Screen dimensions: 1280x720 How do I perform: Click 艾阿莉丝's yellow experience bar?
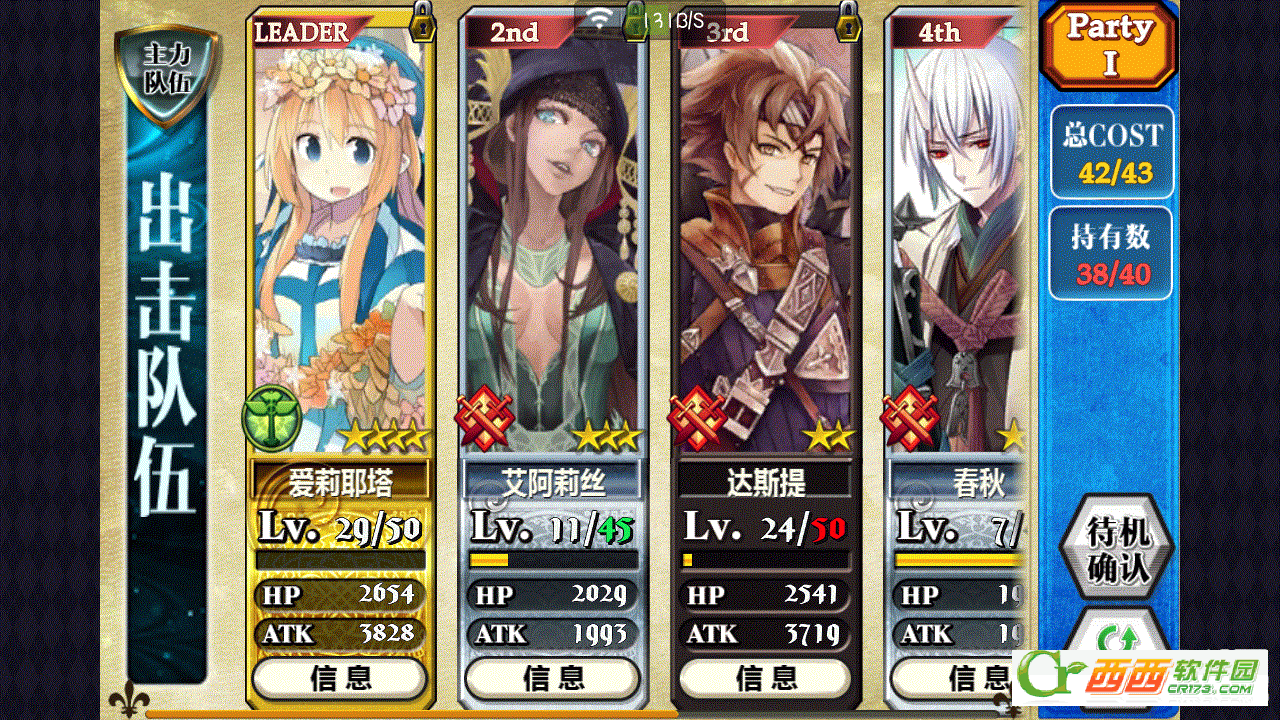553,560
